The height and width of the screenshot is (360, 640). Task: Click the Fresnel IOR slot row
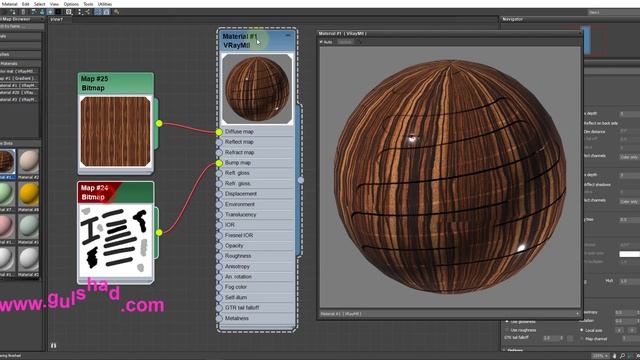(x=257, y=236)
